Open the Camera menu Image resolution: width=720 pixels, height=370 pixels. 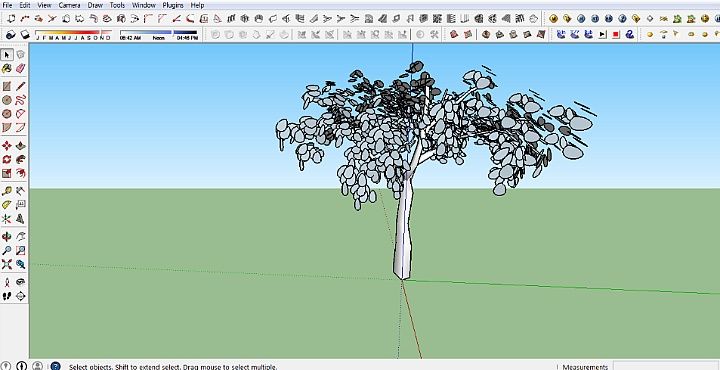(69, 5)
